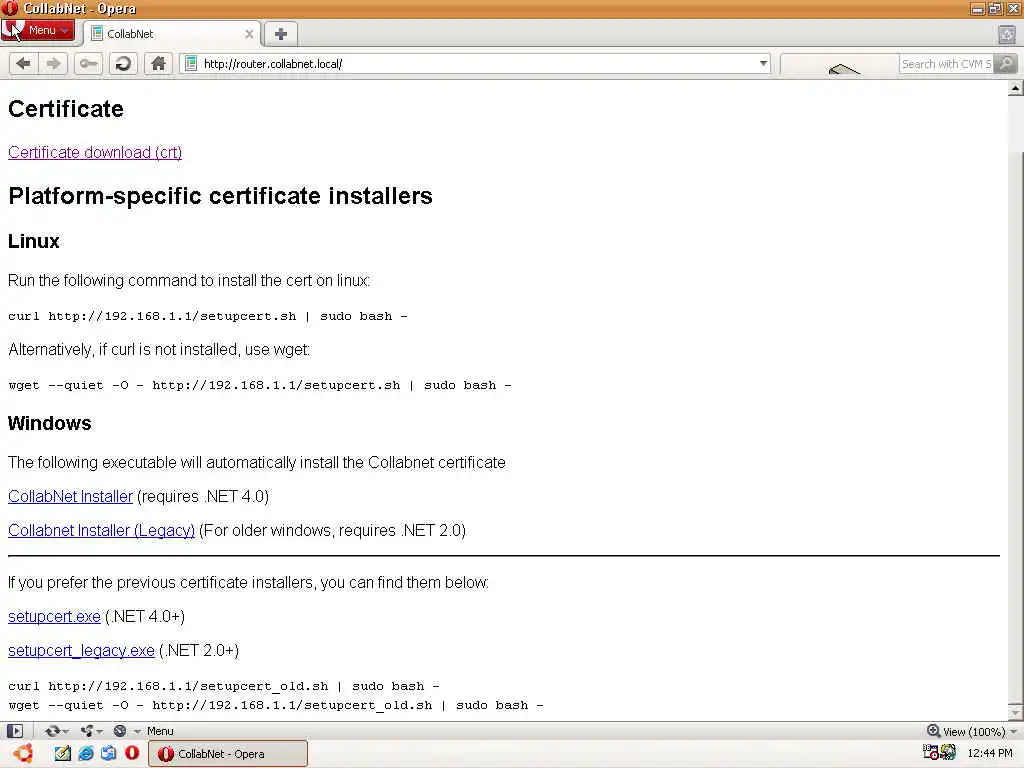This screenshot has height=768, width=1024.
Task: Launch Internet Explorer quick launch icon
Action: click(86, 754)
